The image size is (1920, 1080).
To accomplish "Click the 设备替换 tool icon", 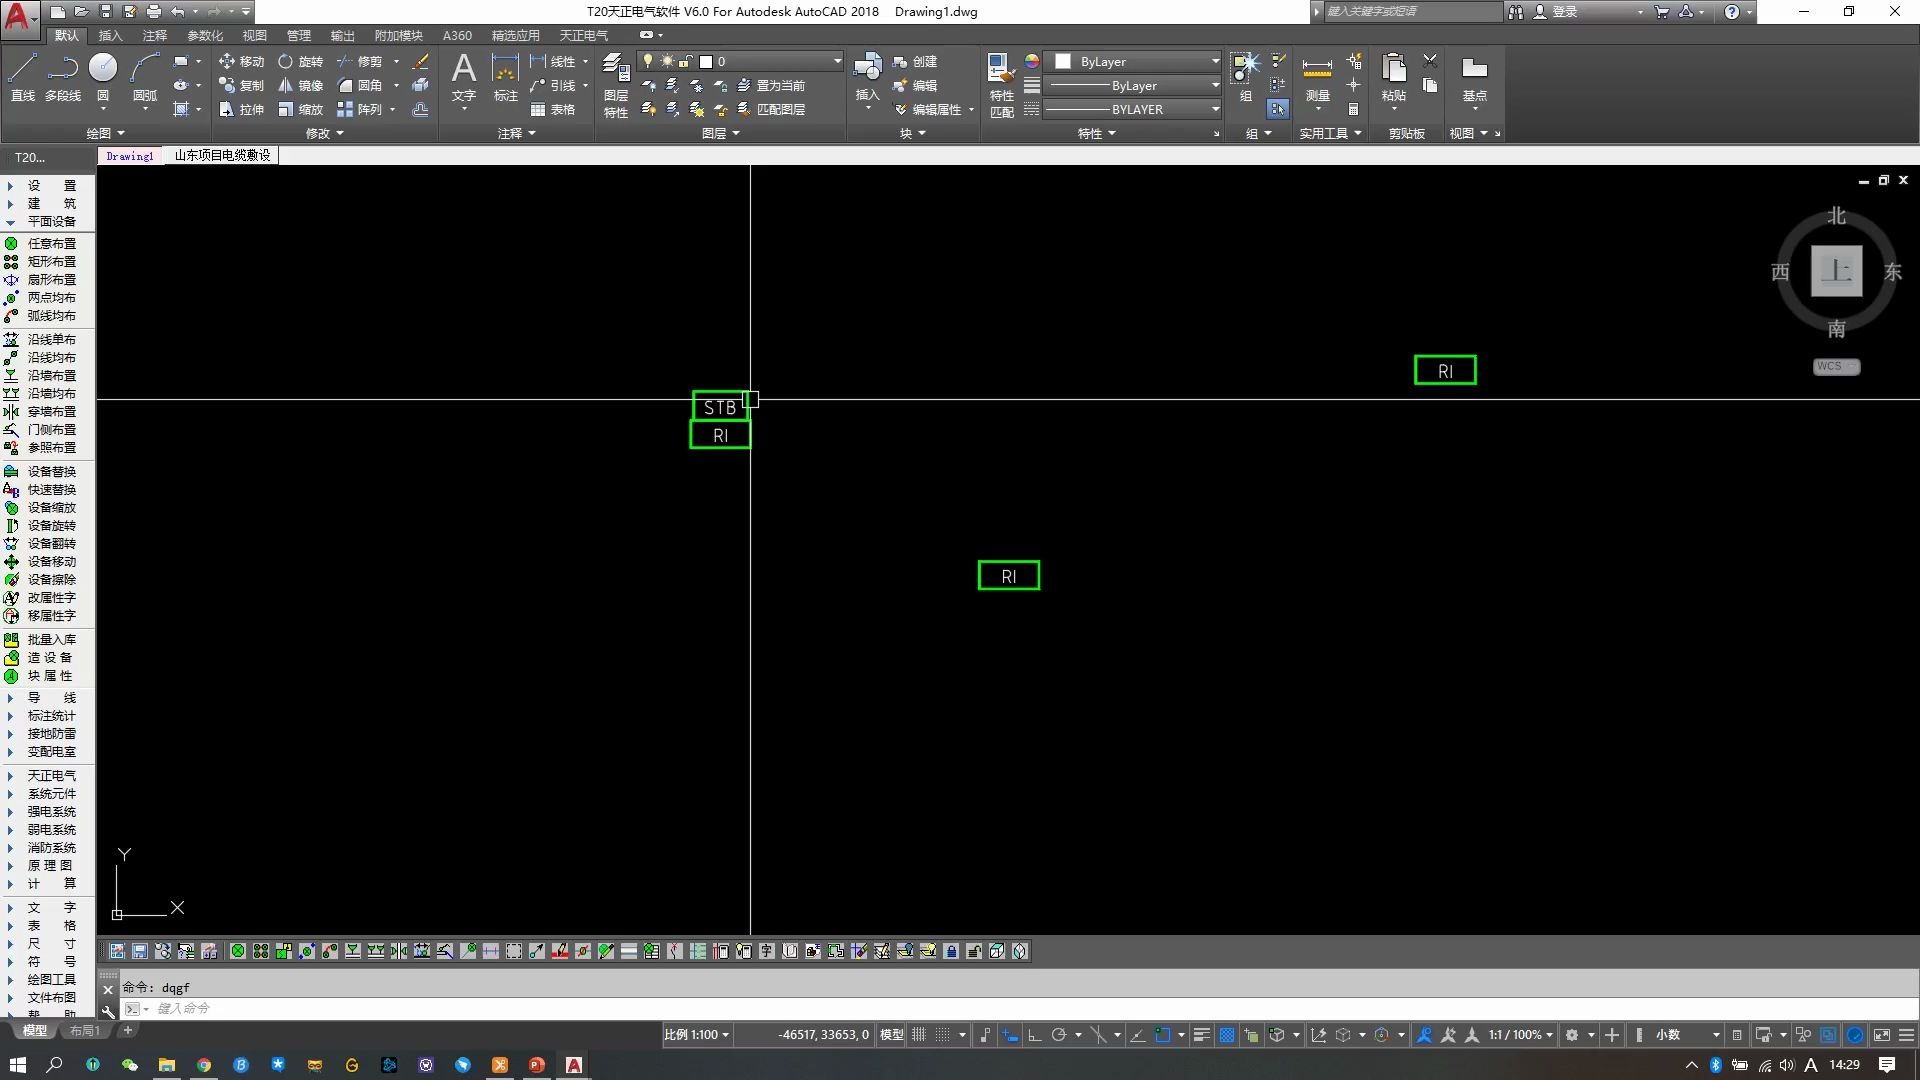I will pos(11,471).
